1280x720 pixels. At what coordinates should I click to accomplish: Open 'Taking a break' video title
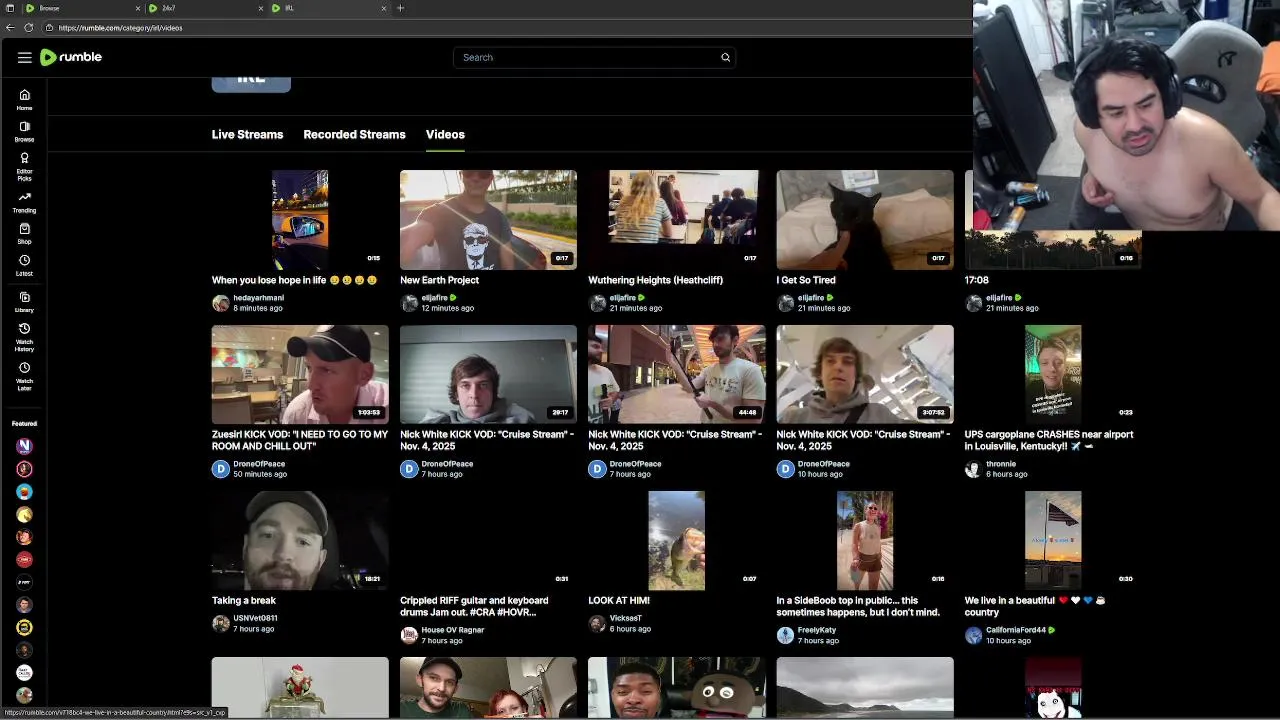tap(243, 600)
